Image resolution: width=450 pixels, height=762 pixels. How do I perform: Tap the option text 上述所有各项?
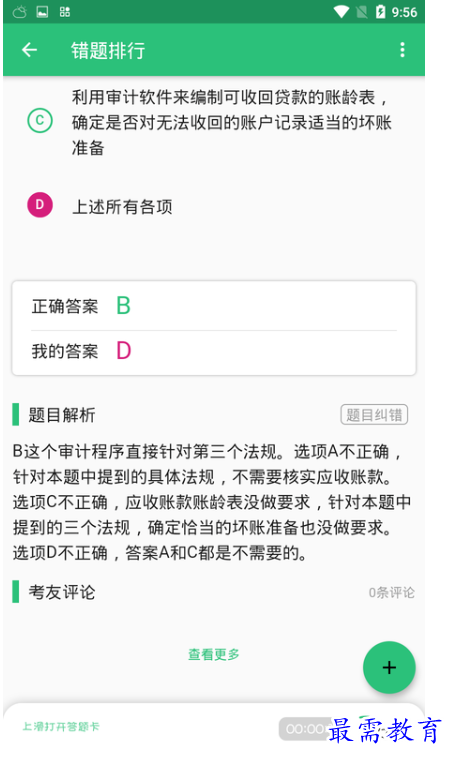click(122, 207)
